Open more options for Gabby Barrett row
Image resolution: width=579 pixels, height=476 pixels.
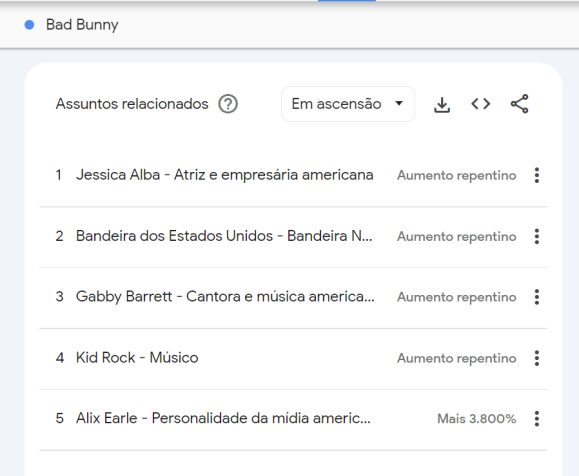[x=537, y=297]
